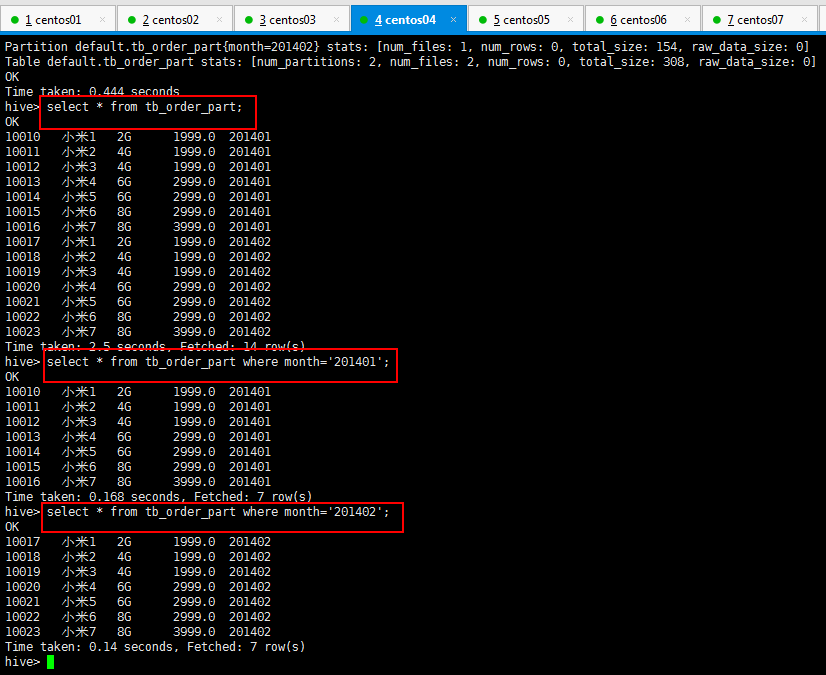This screenshot has width=826, height=675.
Task: Click 'Time taken: 0.168 seconds' line
Action: (x=159, y=497)
